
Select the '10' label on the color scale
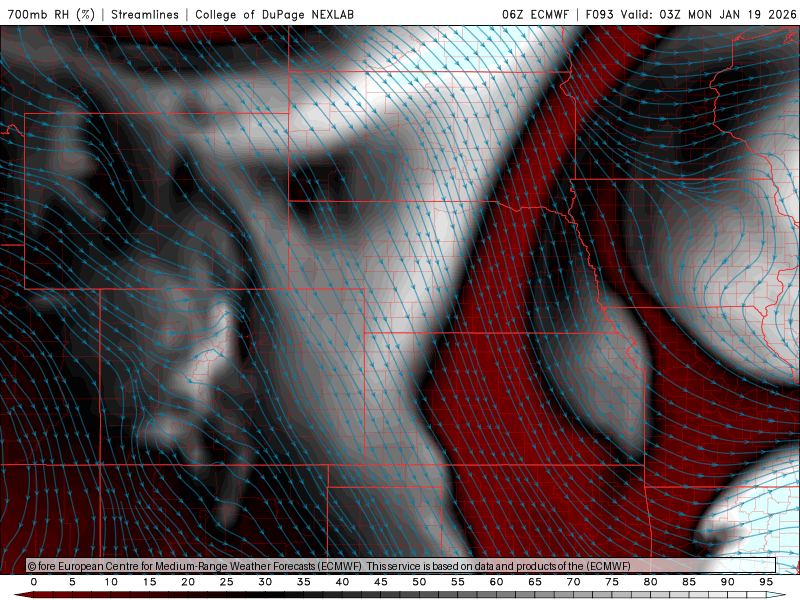111,582
